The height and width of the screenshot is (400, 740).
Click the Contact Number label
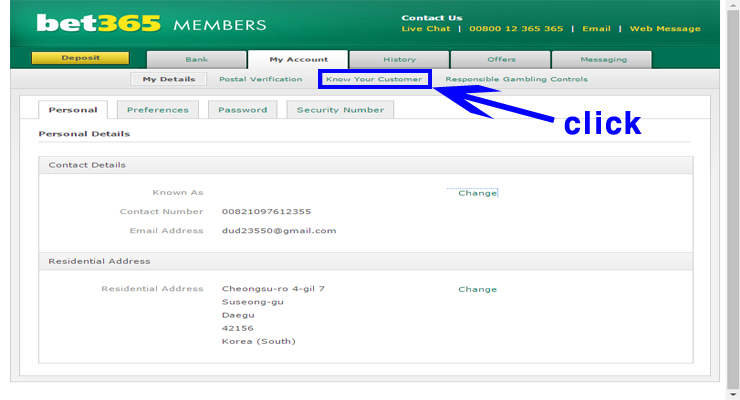161,211
